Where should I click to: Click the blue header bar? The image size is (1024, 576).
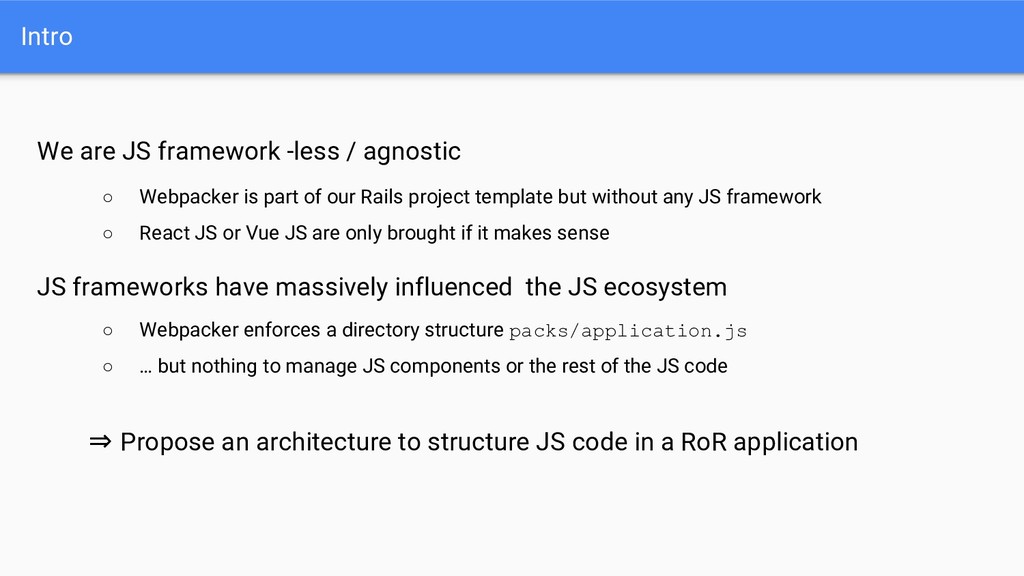pyautogui.click(x=512, y=37)
